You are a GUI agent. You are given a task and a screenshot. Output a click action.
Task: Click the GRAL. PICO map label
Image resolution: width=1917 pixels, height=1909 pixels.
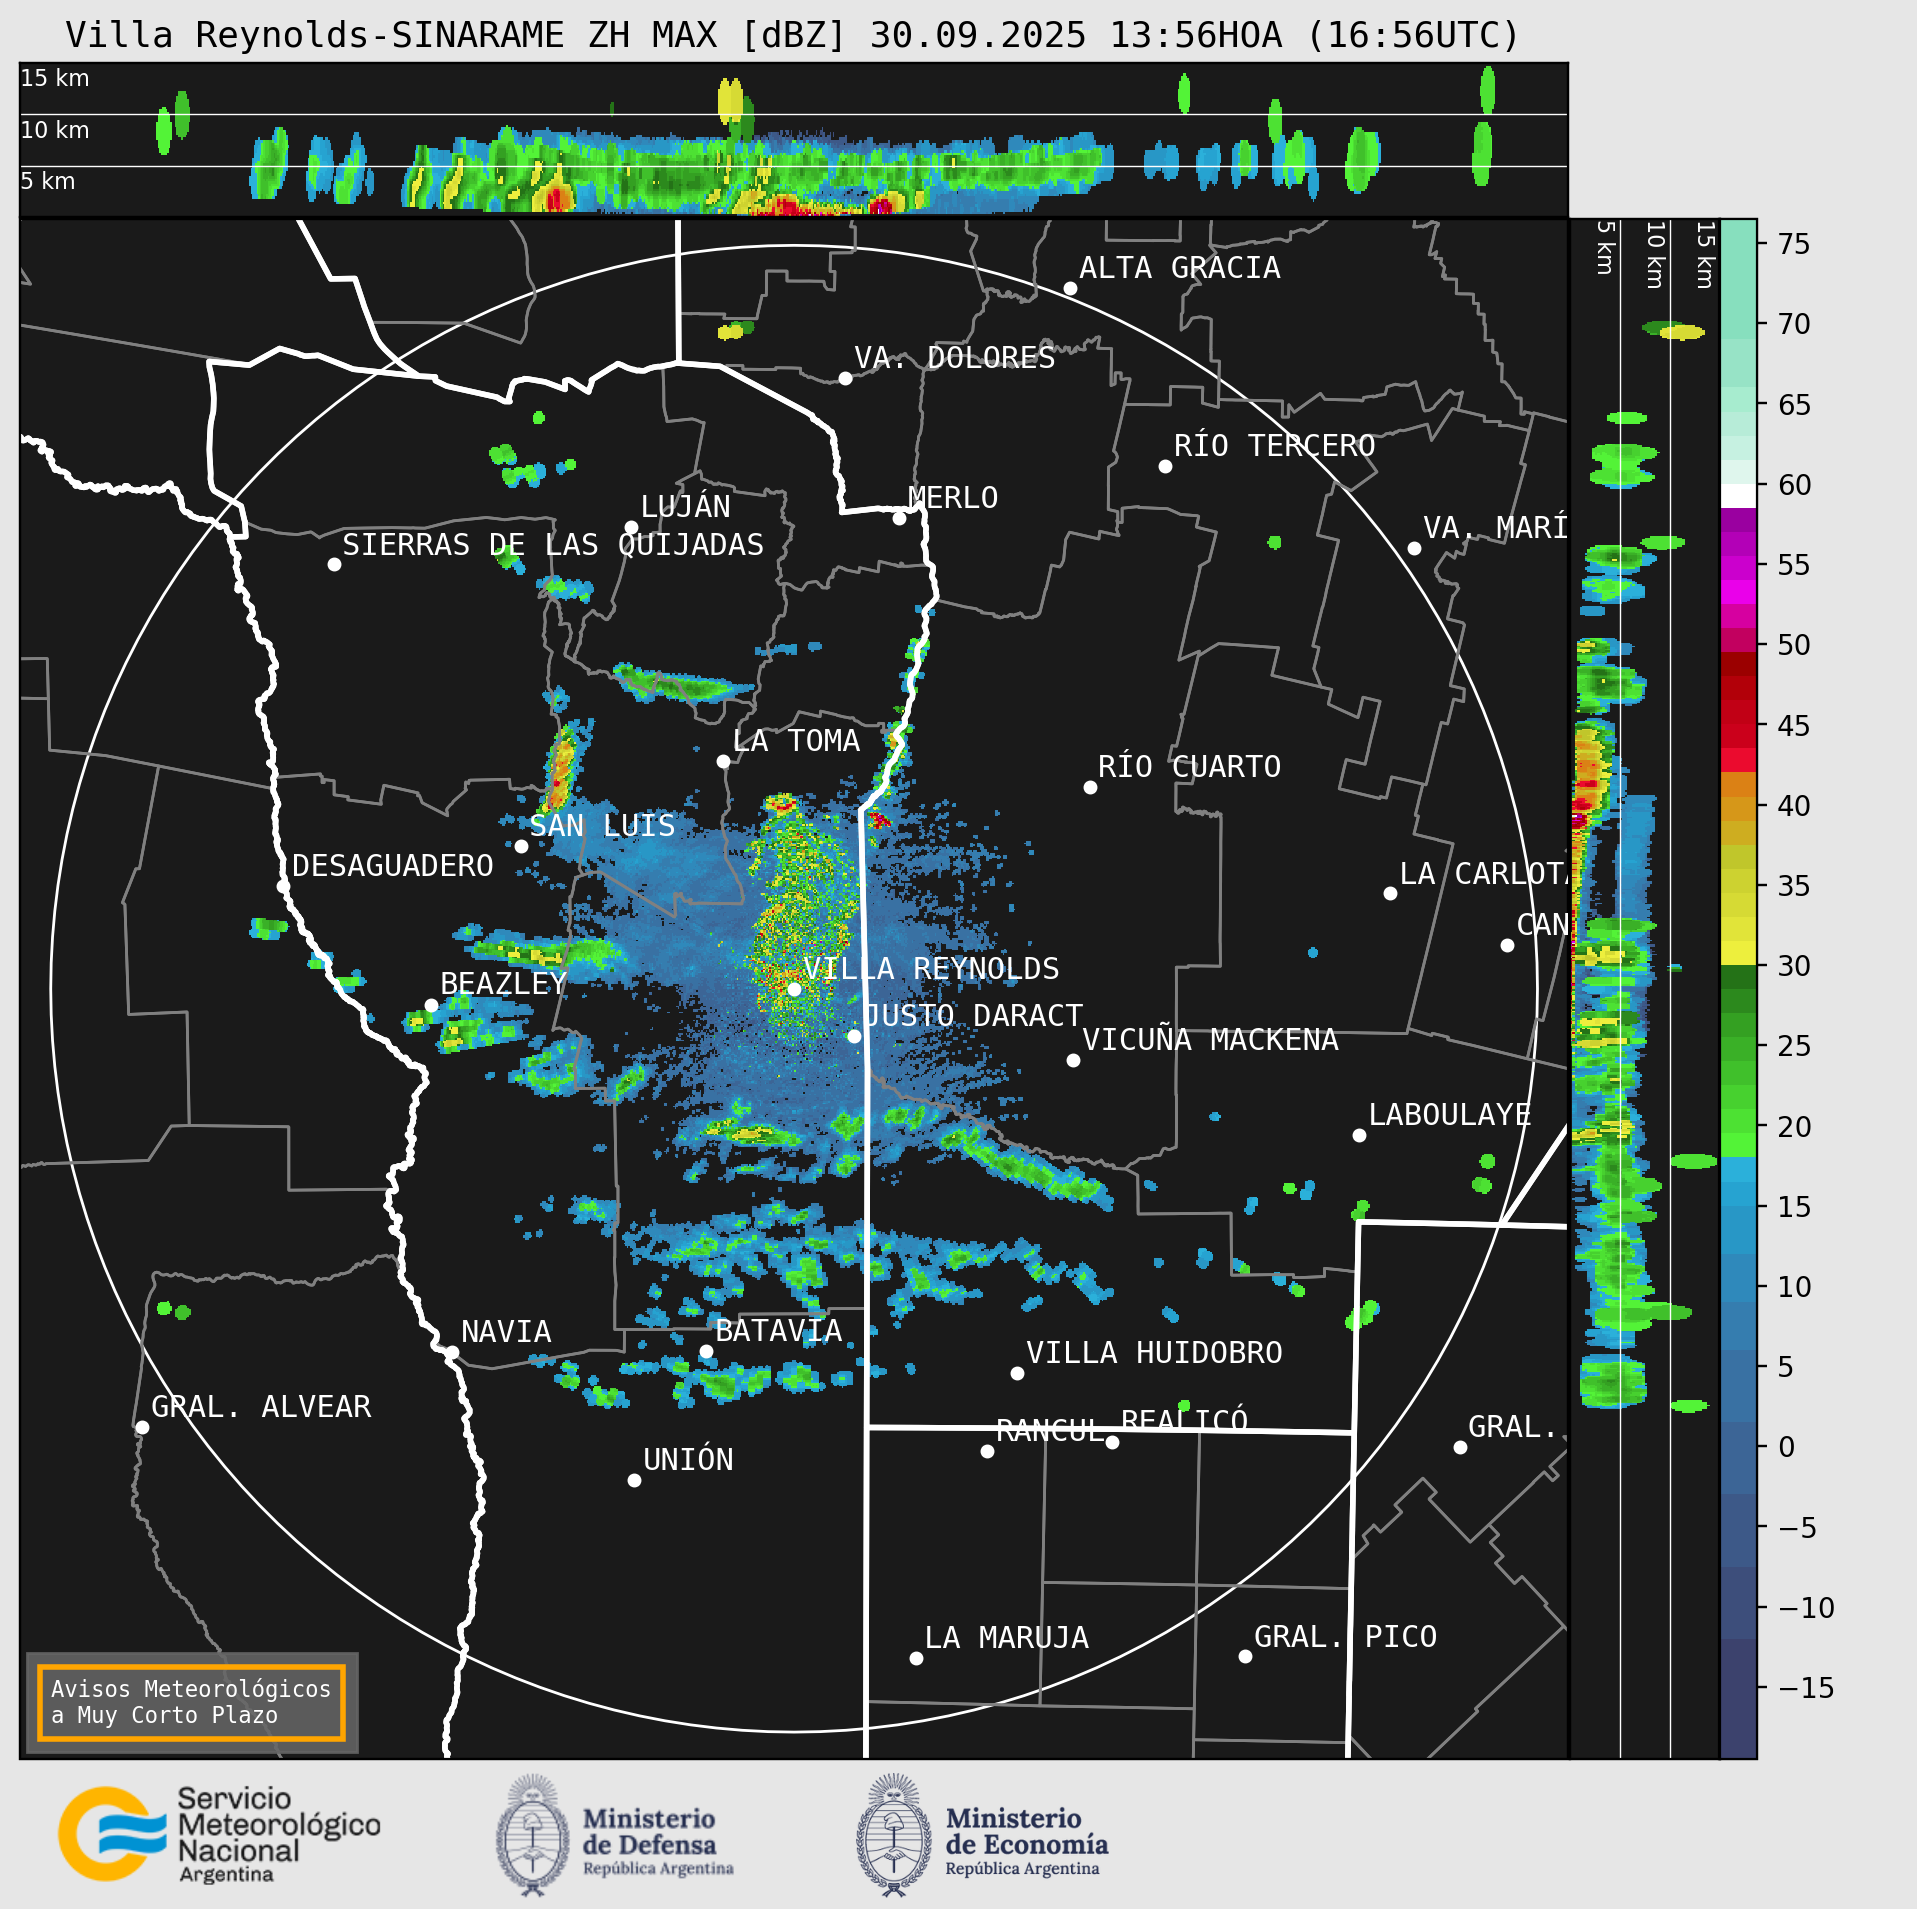click(1345, 1636)
